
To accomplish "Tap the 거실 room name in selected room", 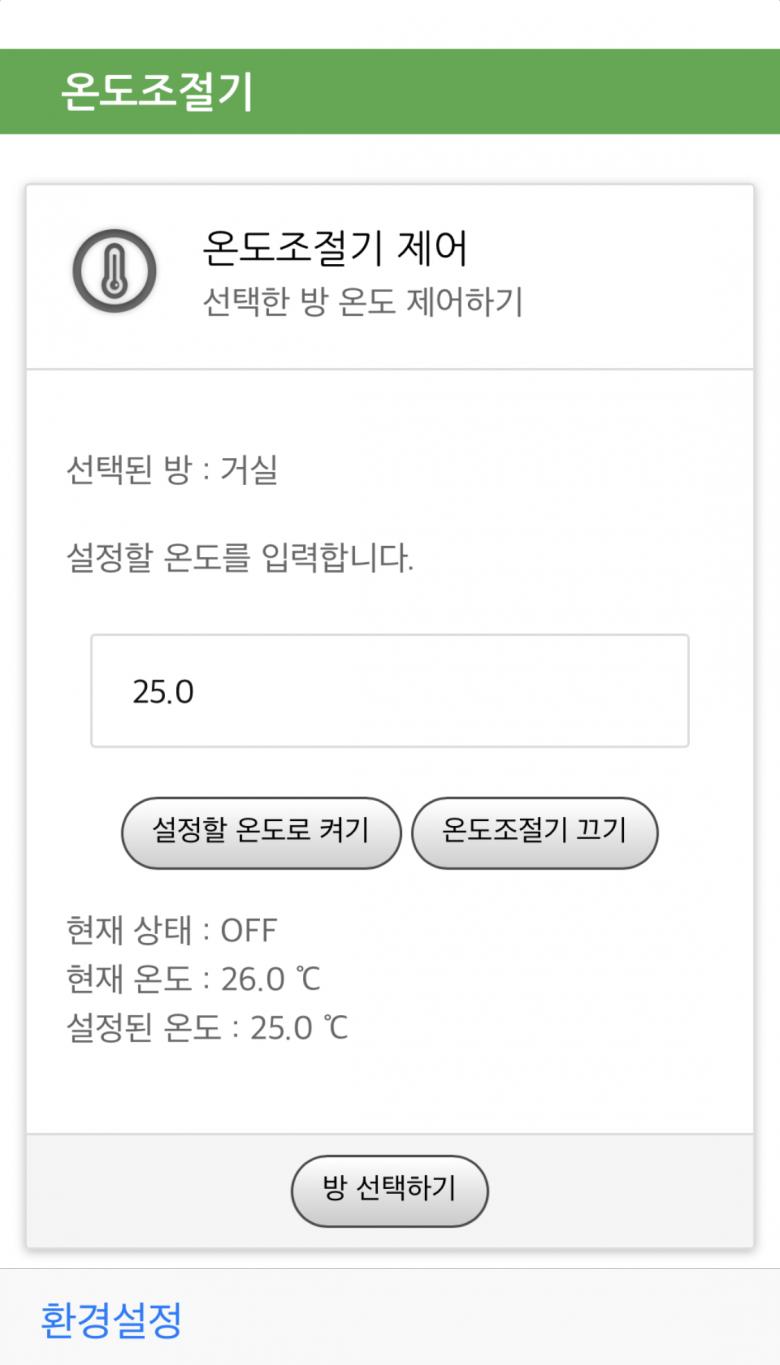I will (249, 470).
